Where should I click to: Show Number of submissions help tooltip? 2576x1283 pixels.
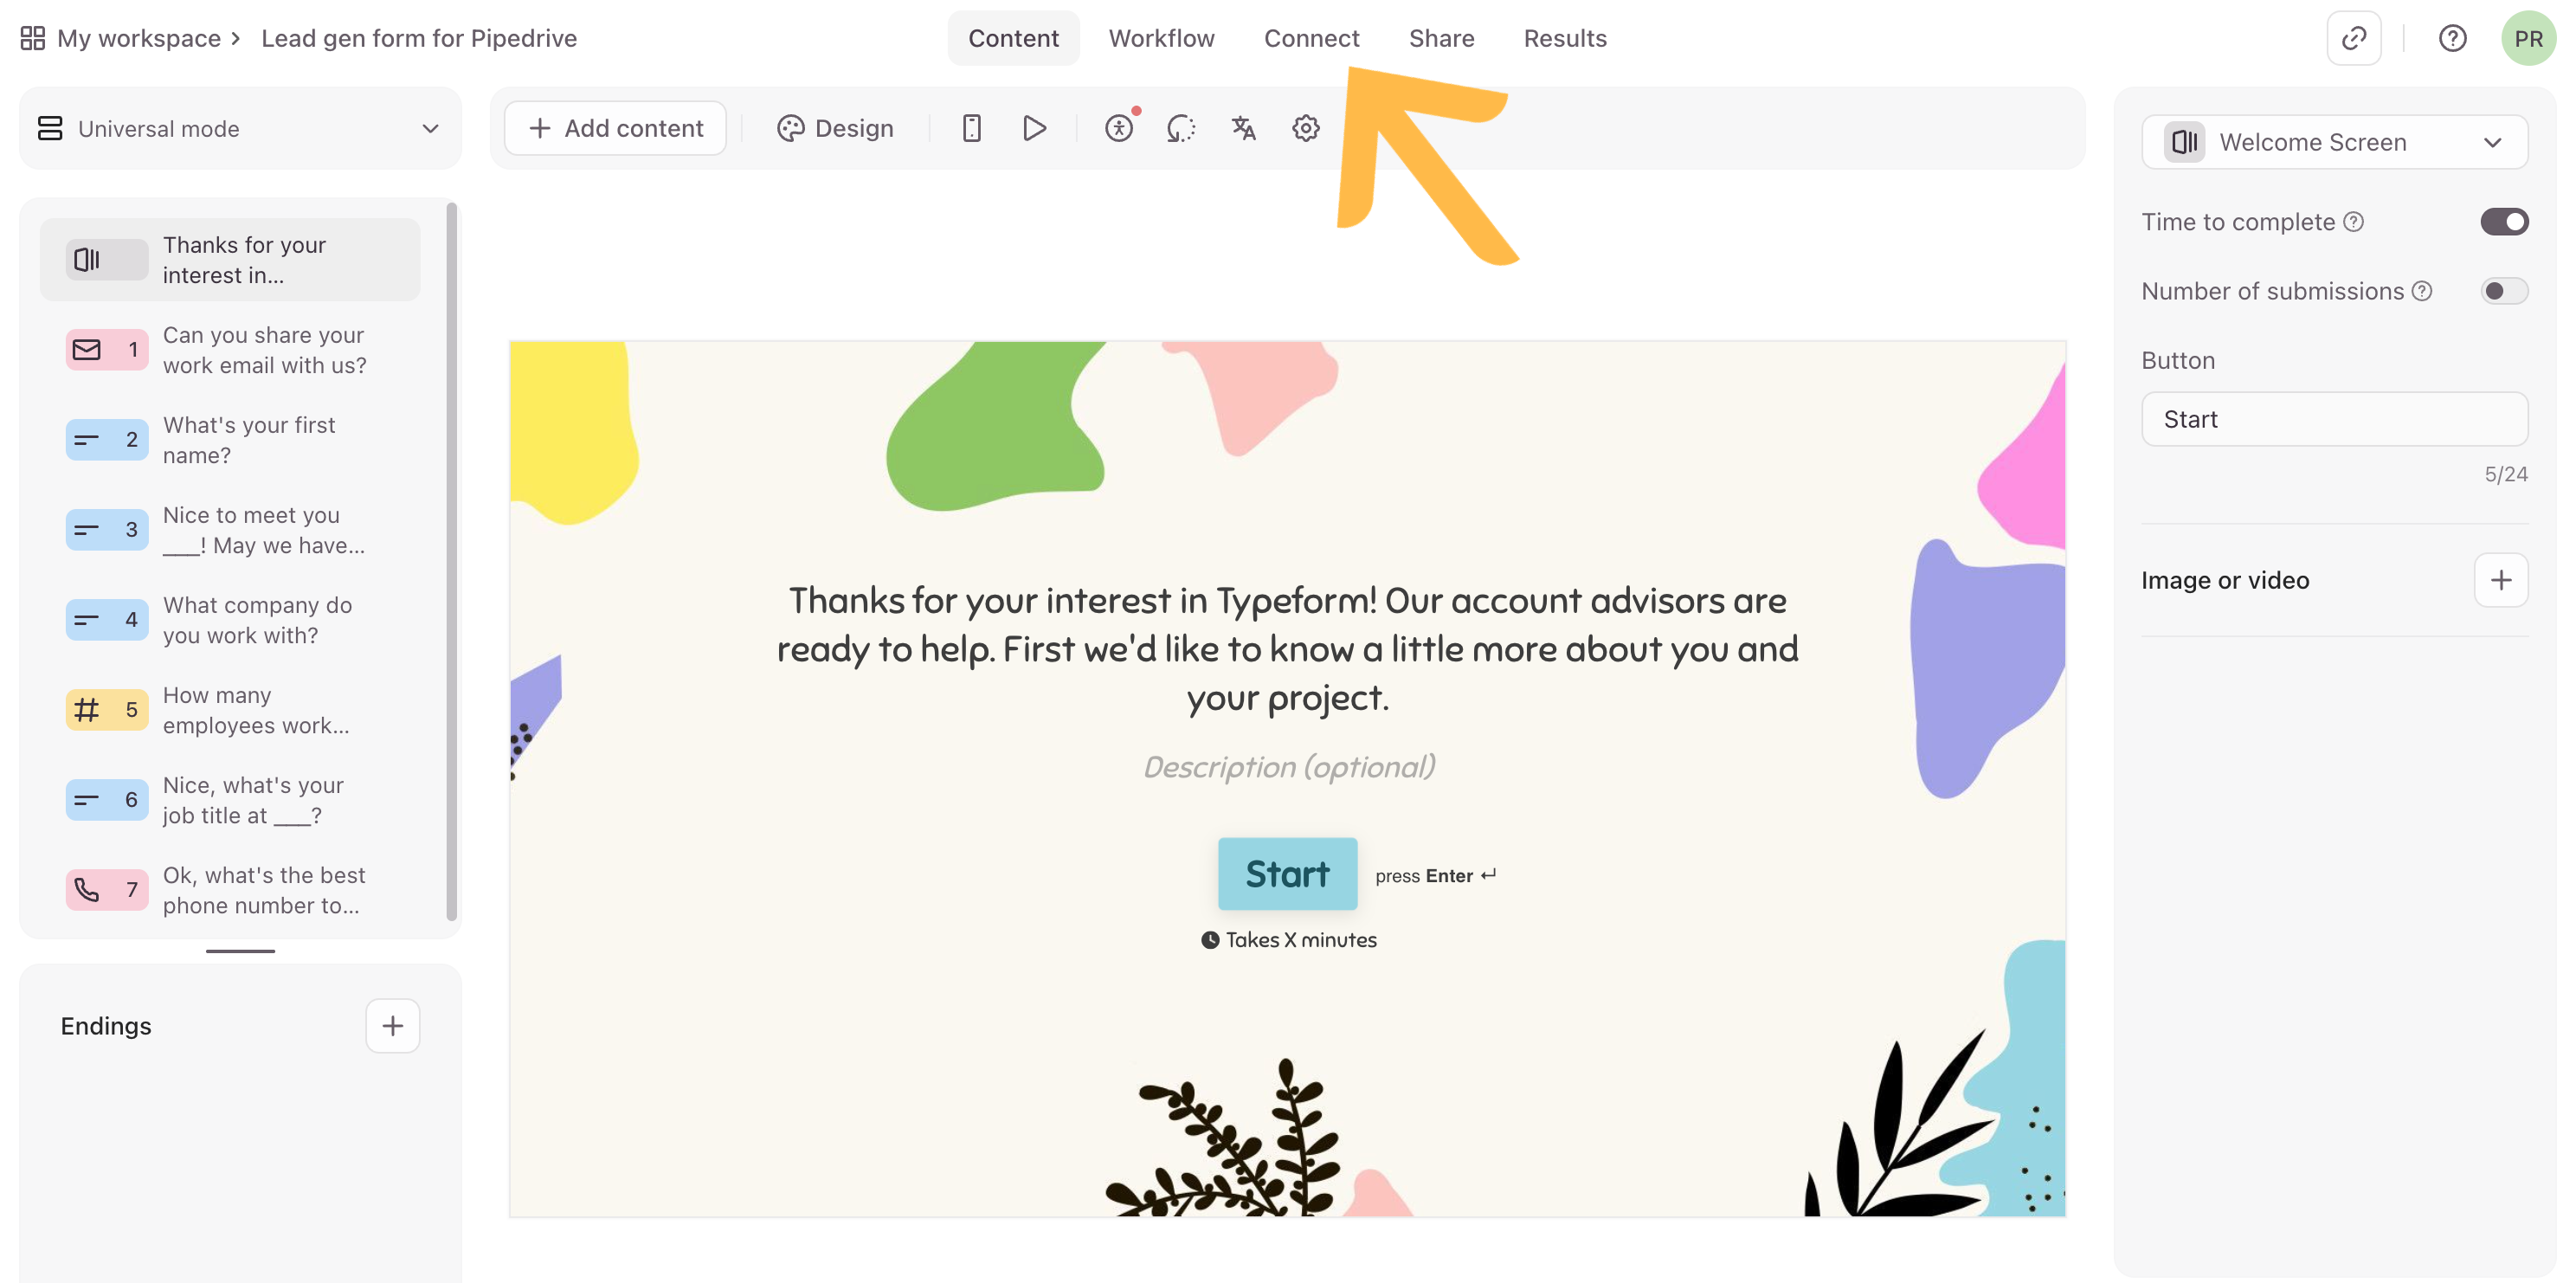point(2421,291)
